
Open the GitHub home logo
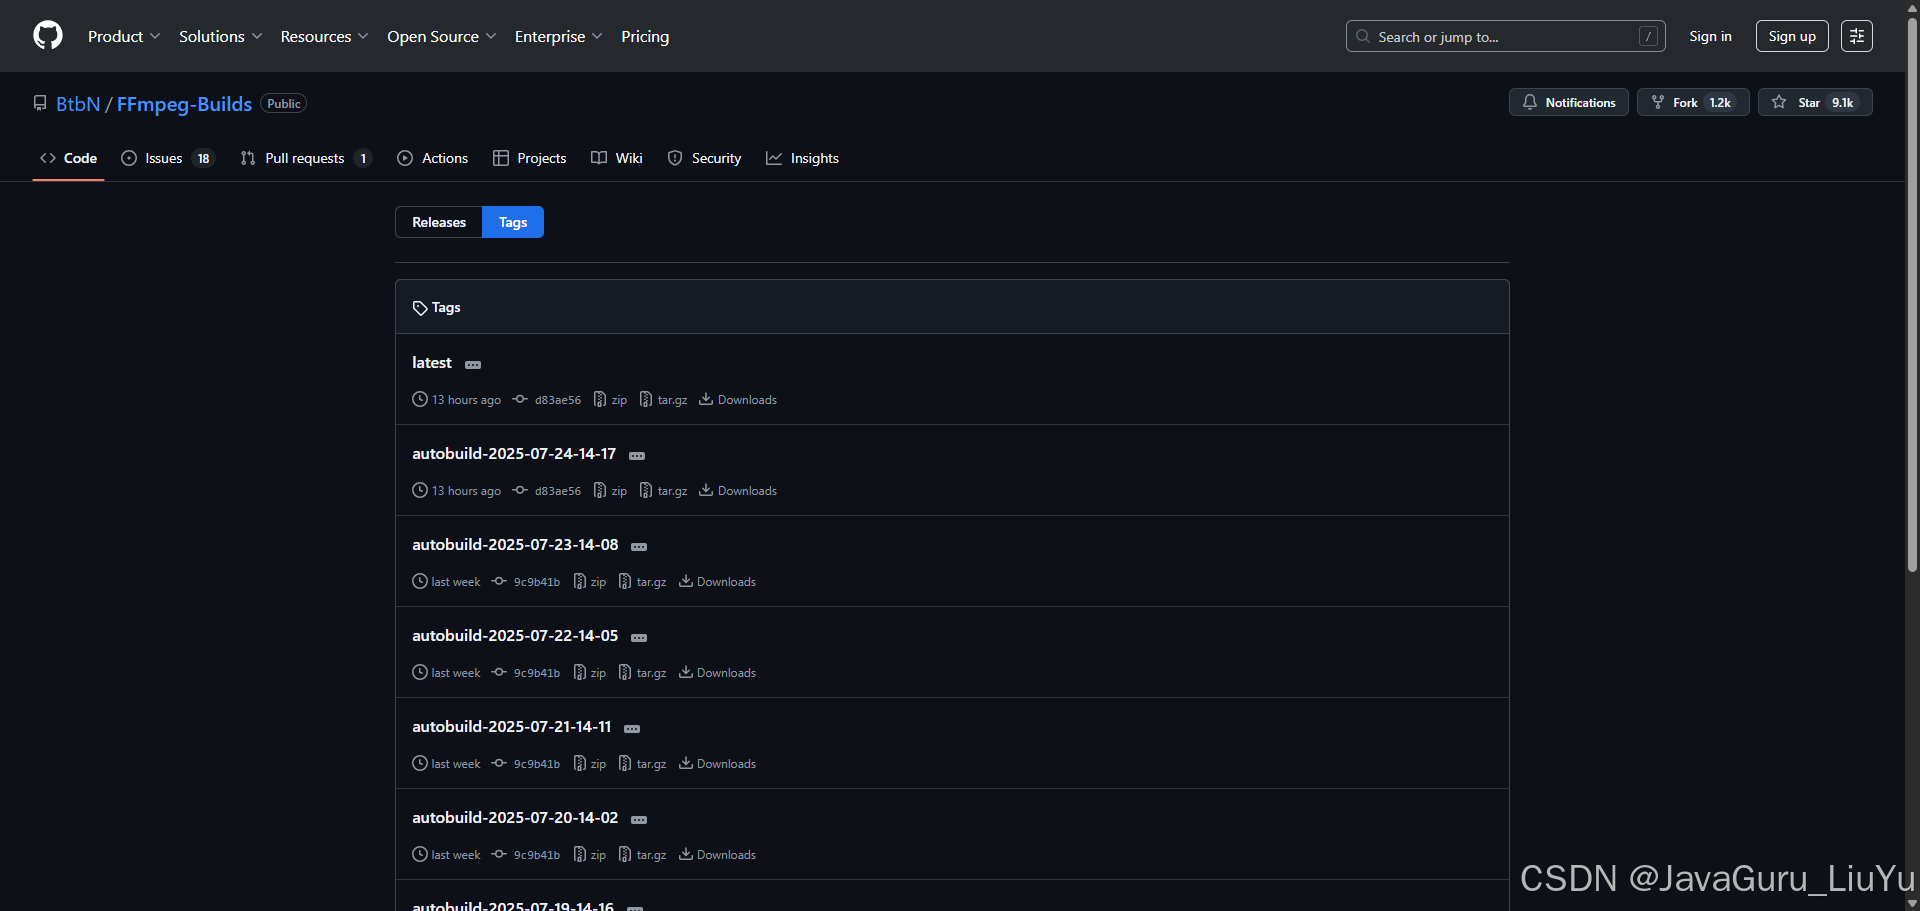point(48,36)
